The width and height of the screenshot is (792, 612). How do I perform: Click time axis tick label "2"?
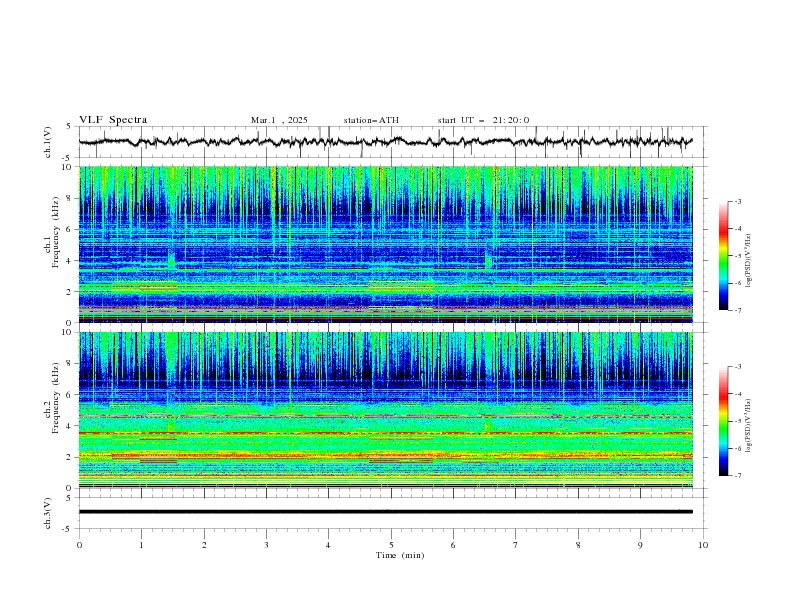coord(204,545)
